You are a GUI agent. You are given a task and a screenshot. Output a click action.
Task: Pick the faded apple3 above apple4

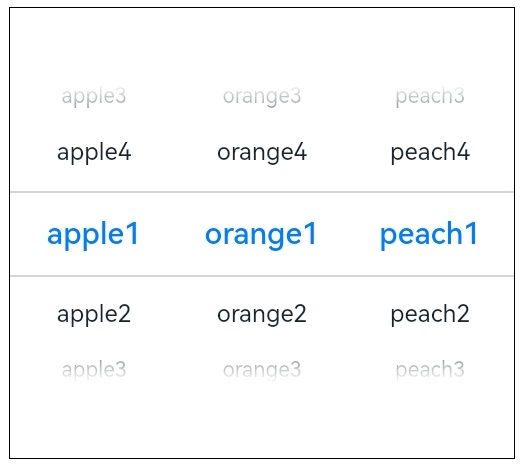[94, 96]
